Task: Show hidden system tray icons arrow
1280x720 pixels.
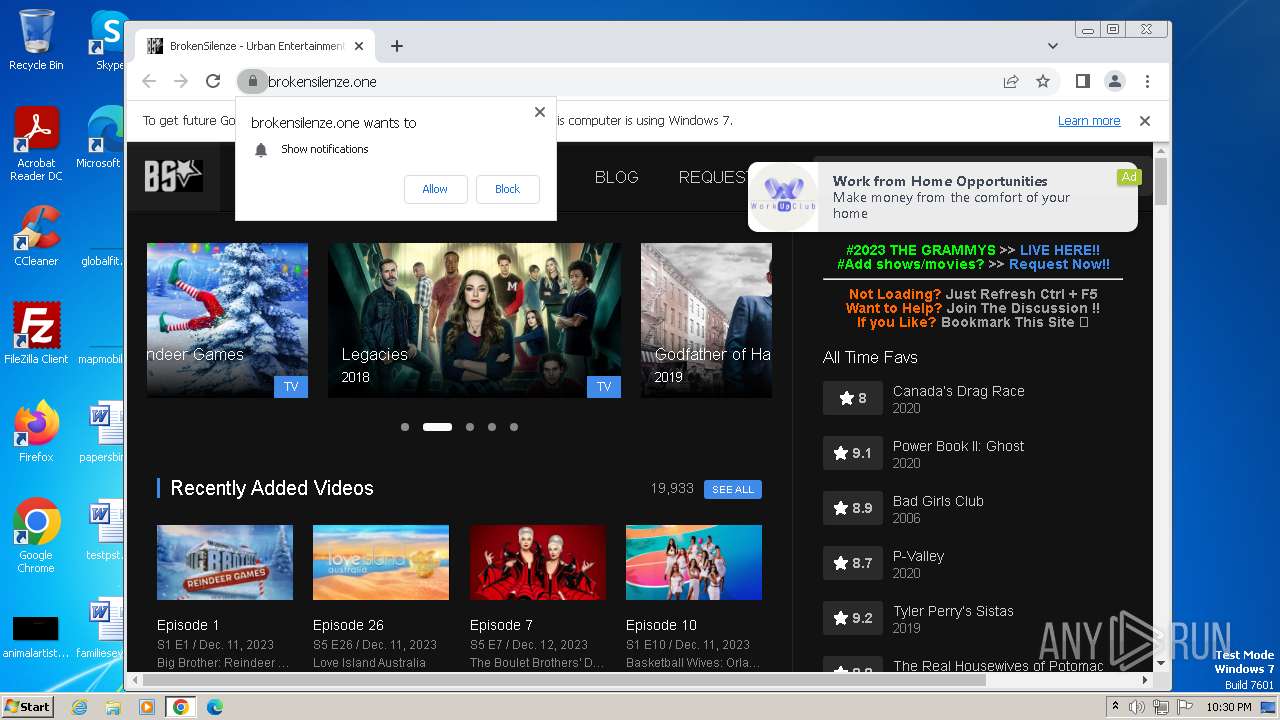Action: point(1115,707)
